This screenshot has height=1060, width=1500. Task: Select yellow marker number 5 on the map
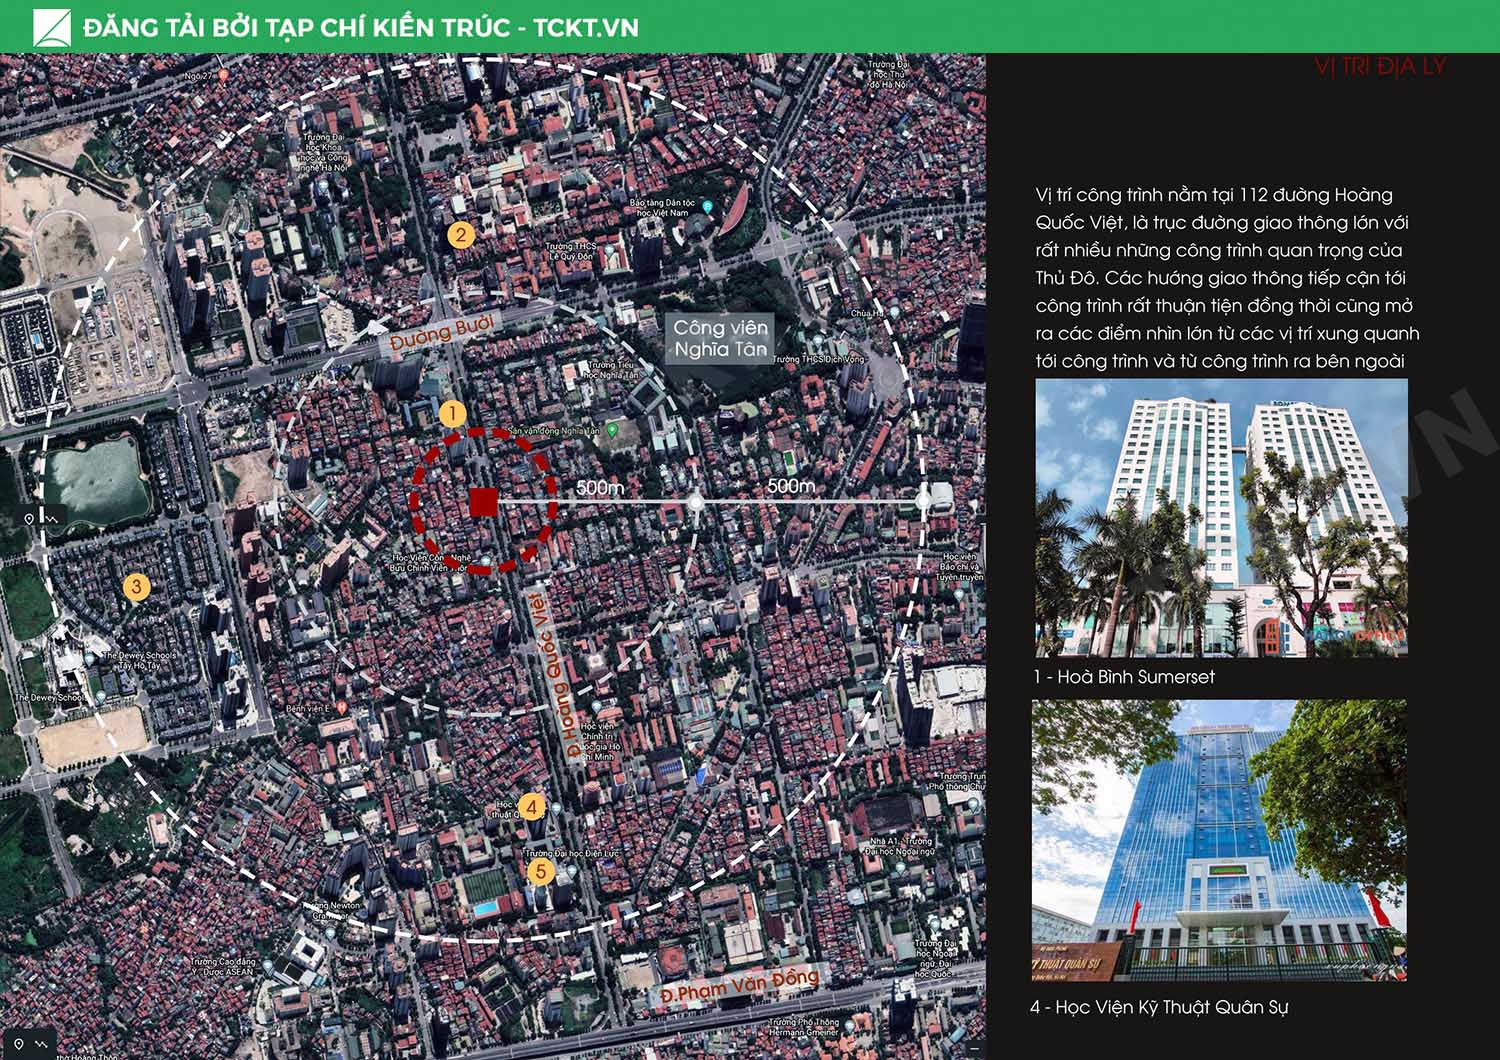click(x=541, y=872)
